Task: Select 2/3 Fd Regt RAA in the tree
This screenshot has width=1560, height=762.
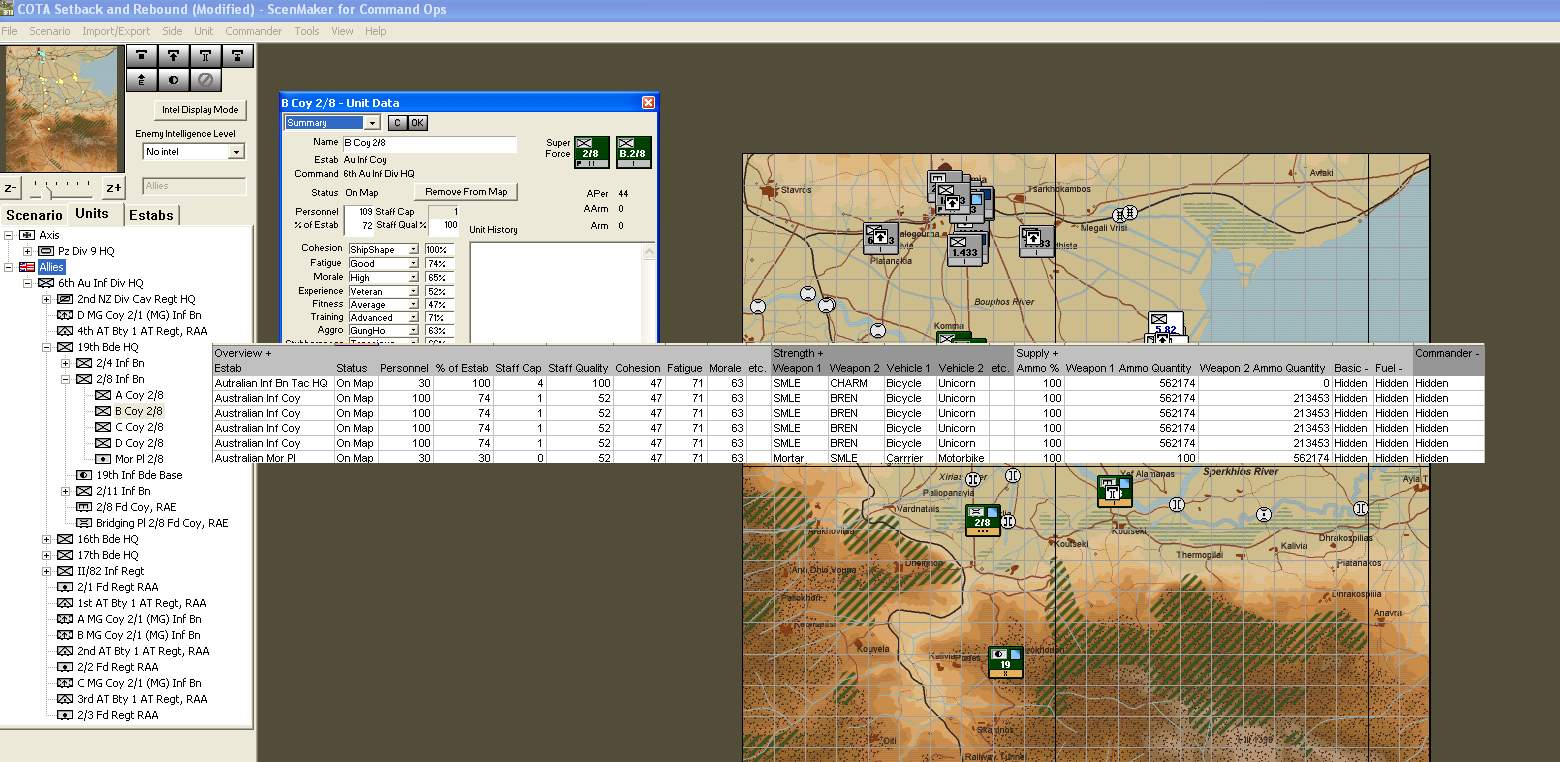Action: 118,715
